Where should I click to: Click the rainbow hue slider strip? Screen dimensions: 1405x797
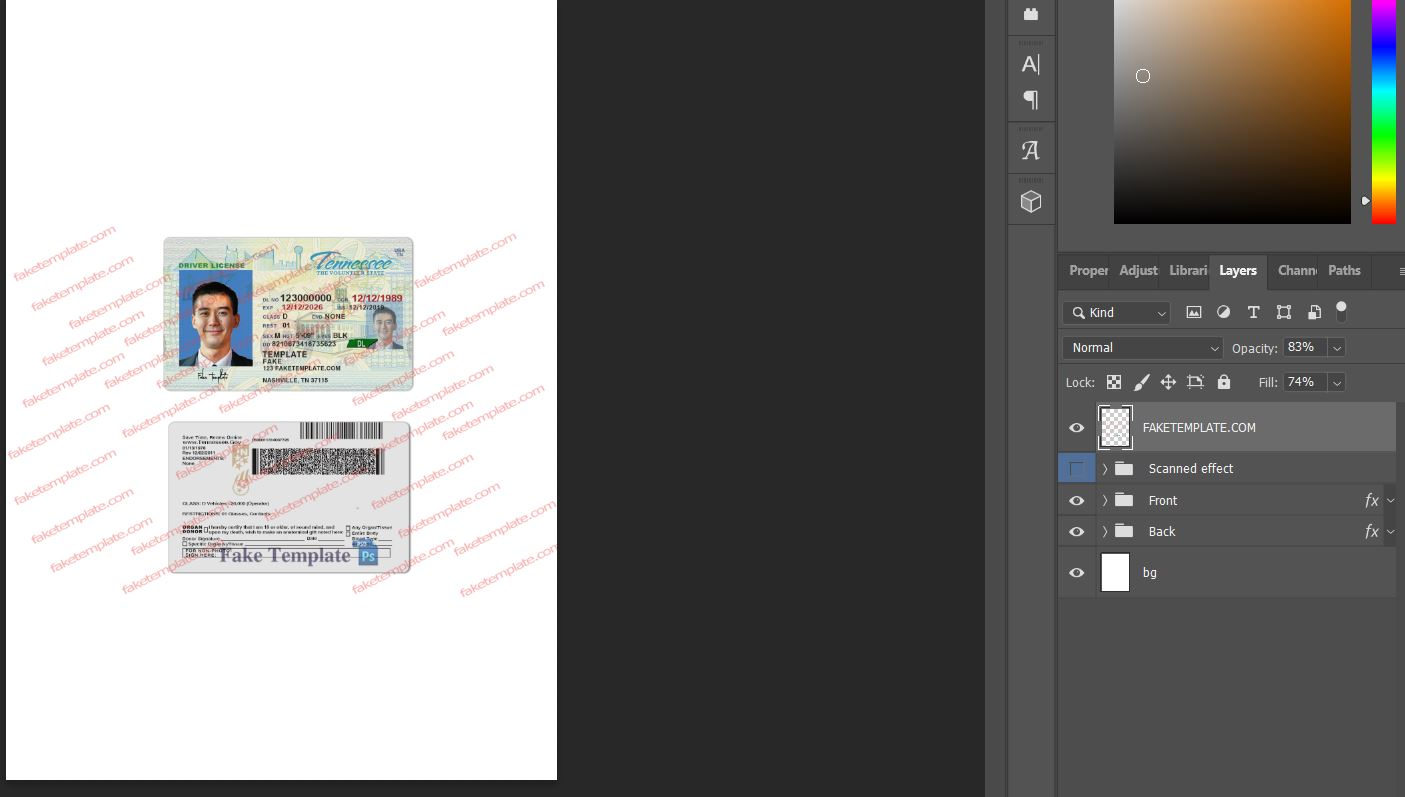click(1383, 110)
